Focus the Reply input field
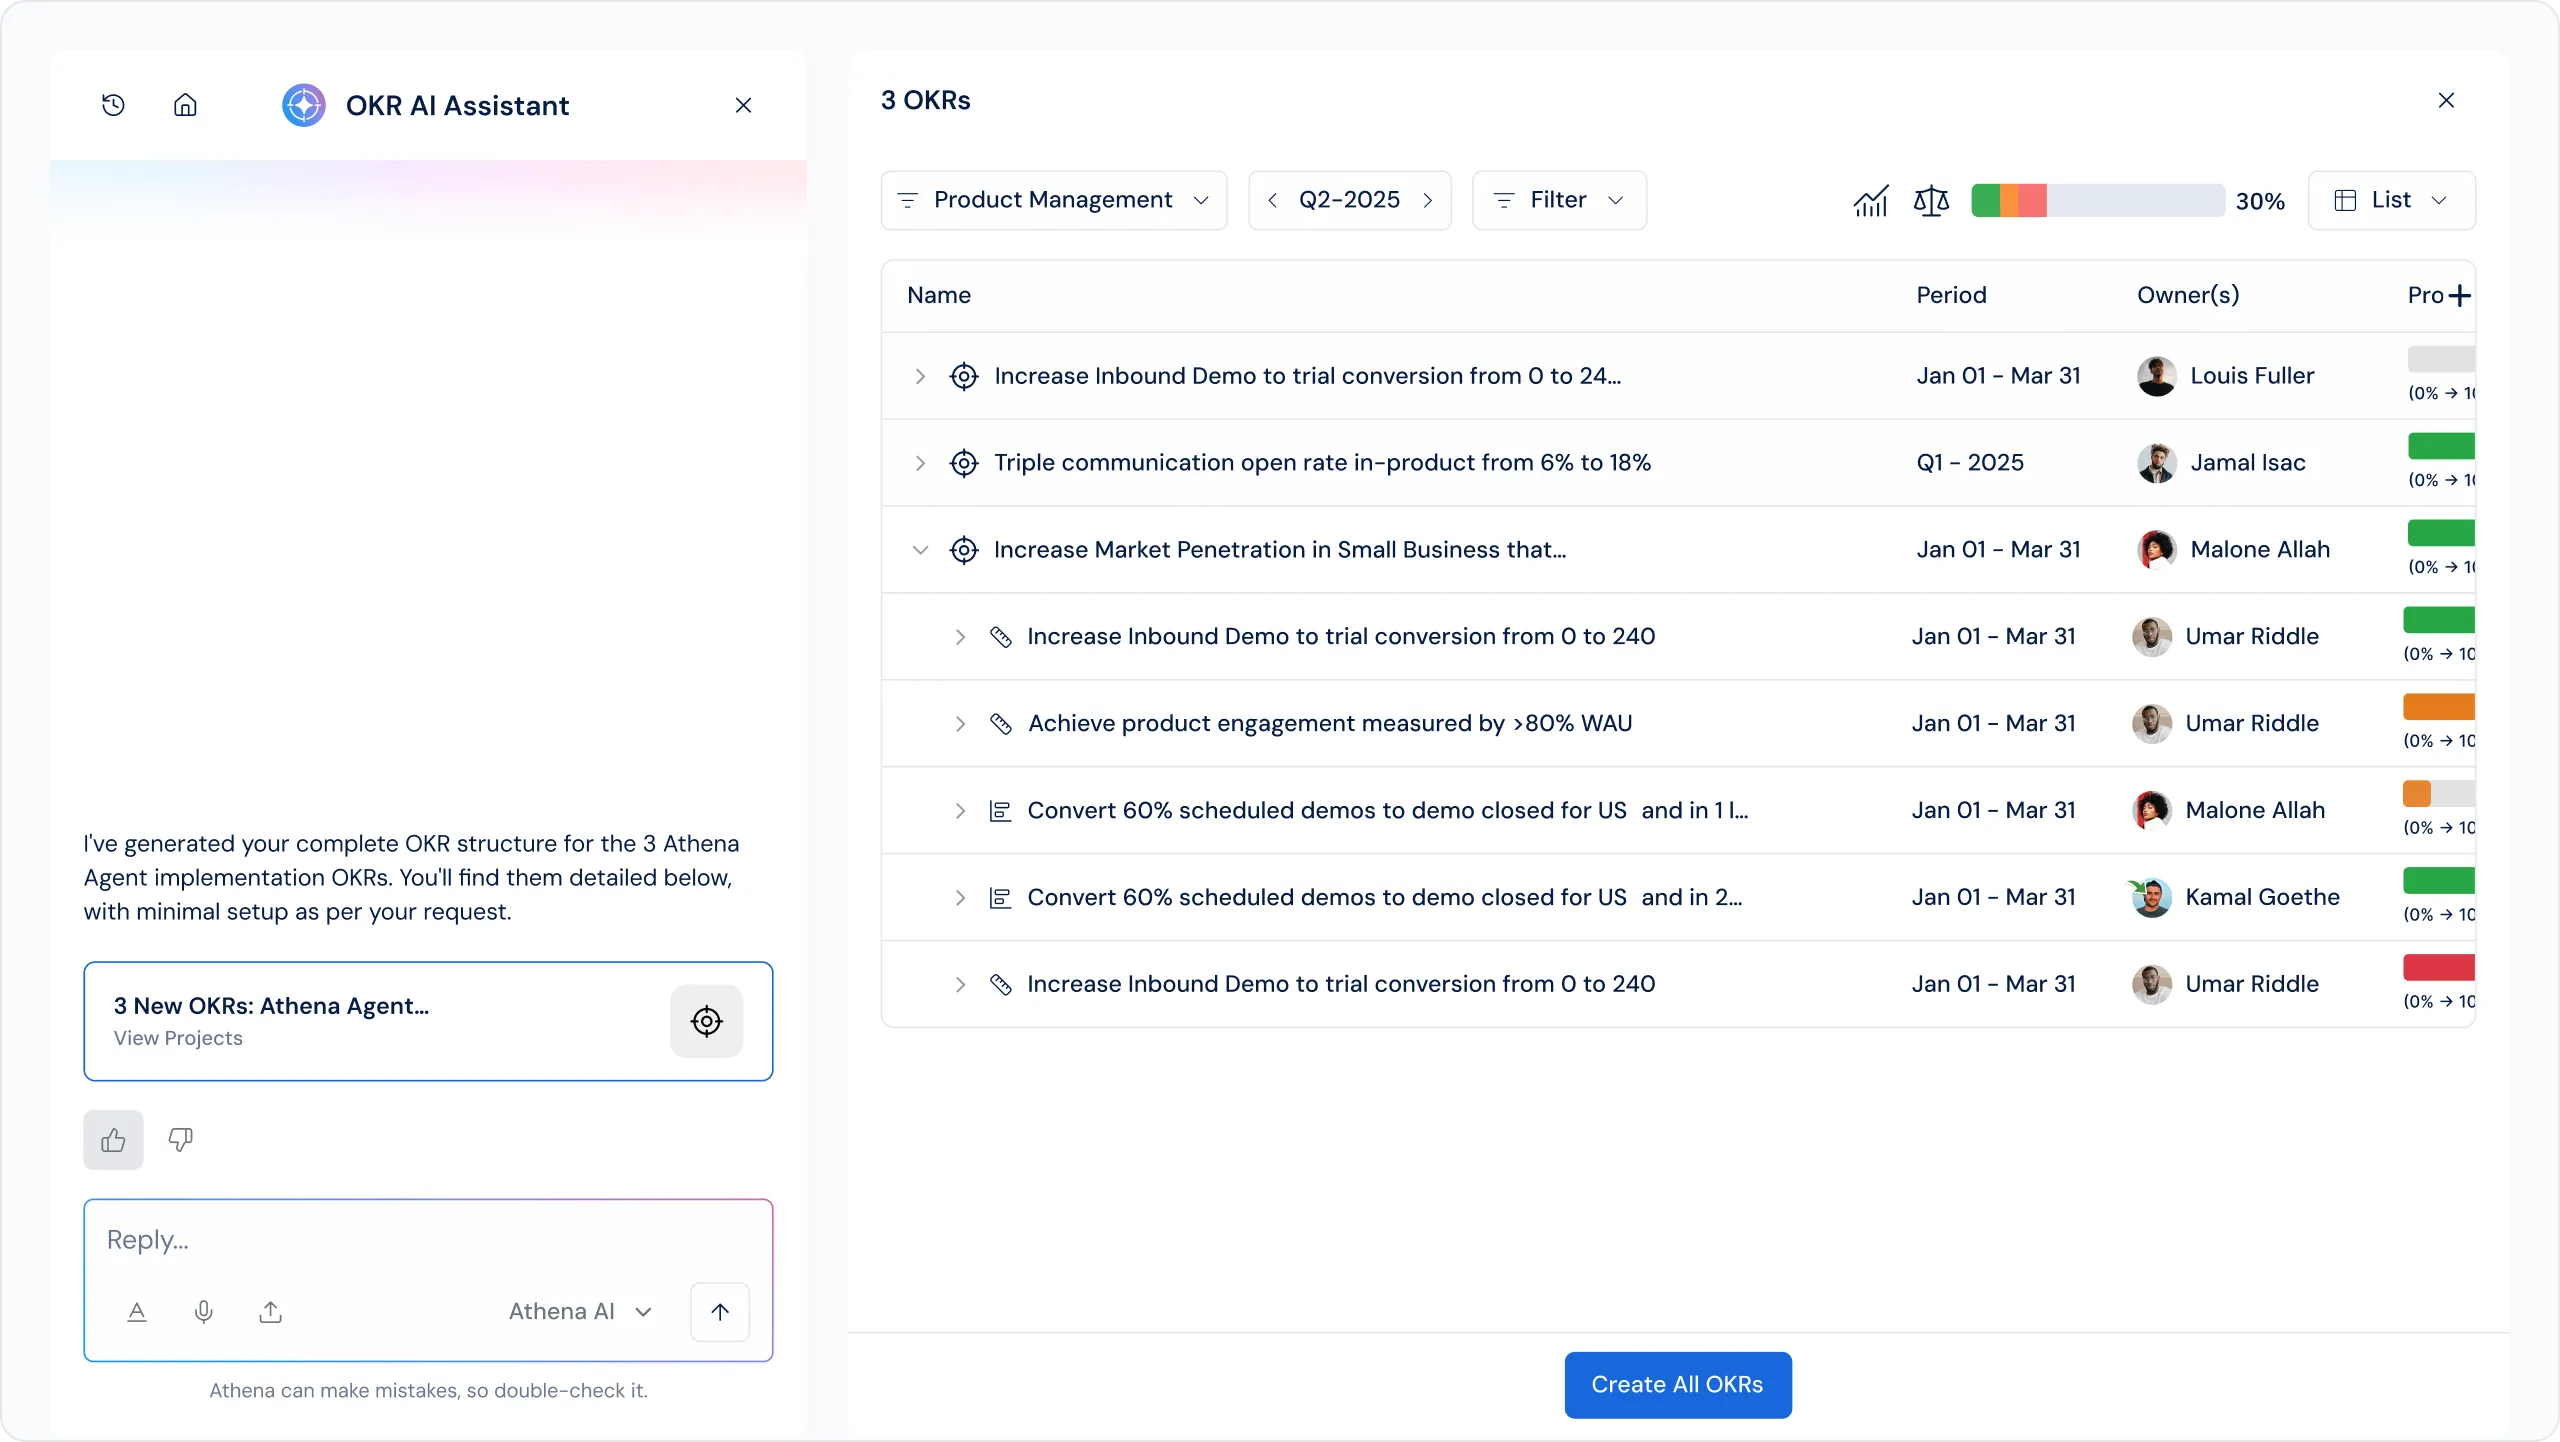Screen dimensions: 2560x1442 coord(428,1240)
